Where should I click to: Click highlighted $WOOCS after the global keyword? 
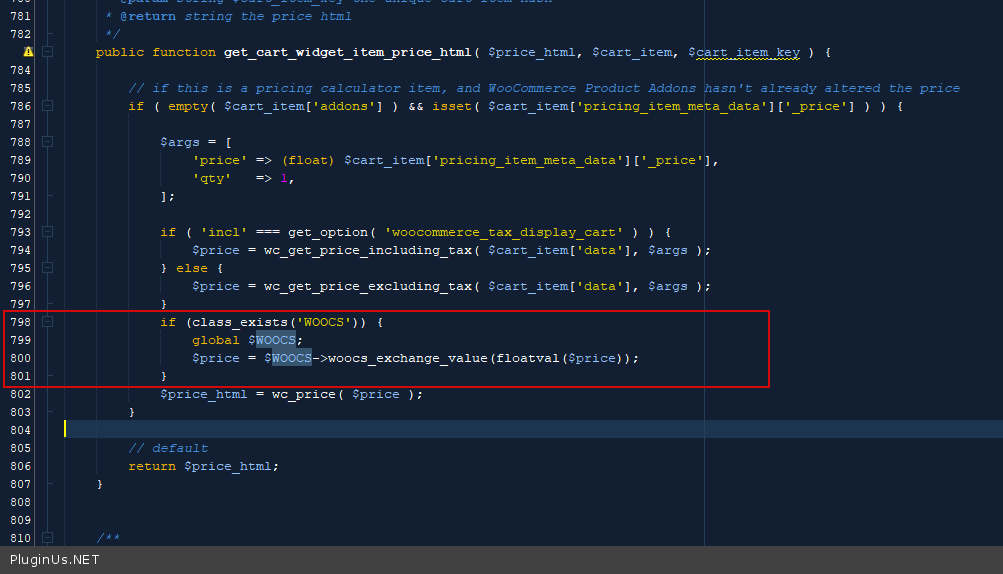click(x=275, y=340)
